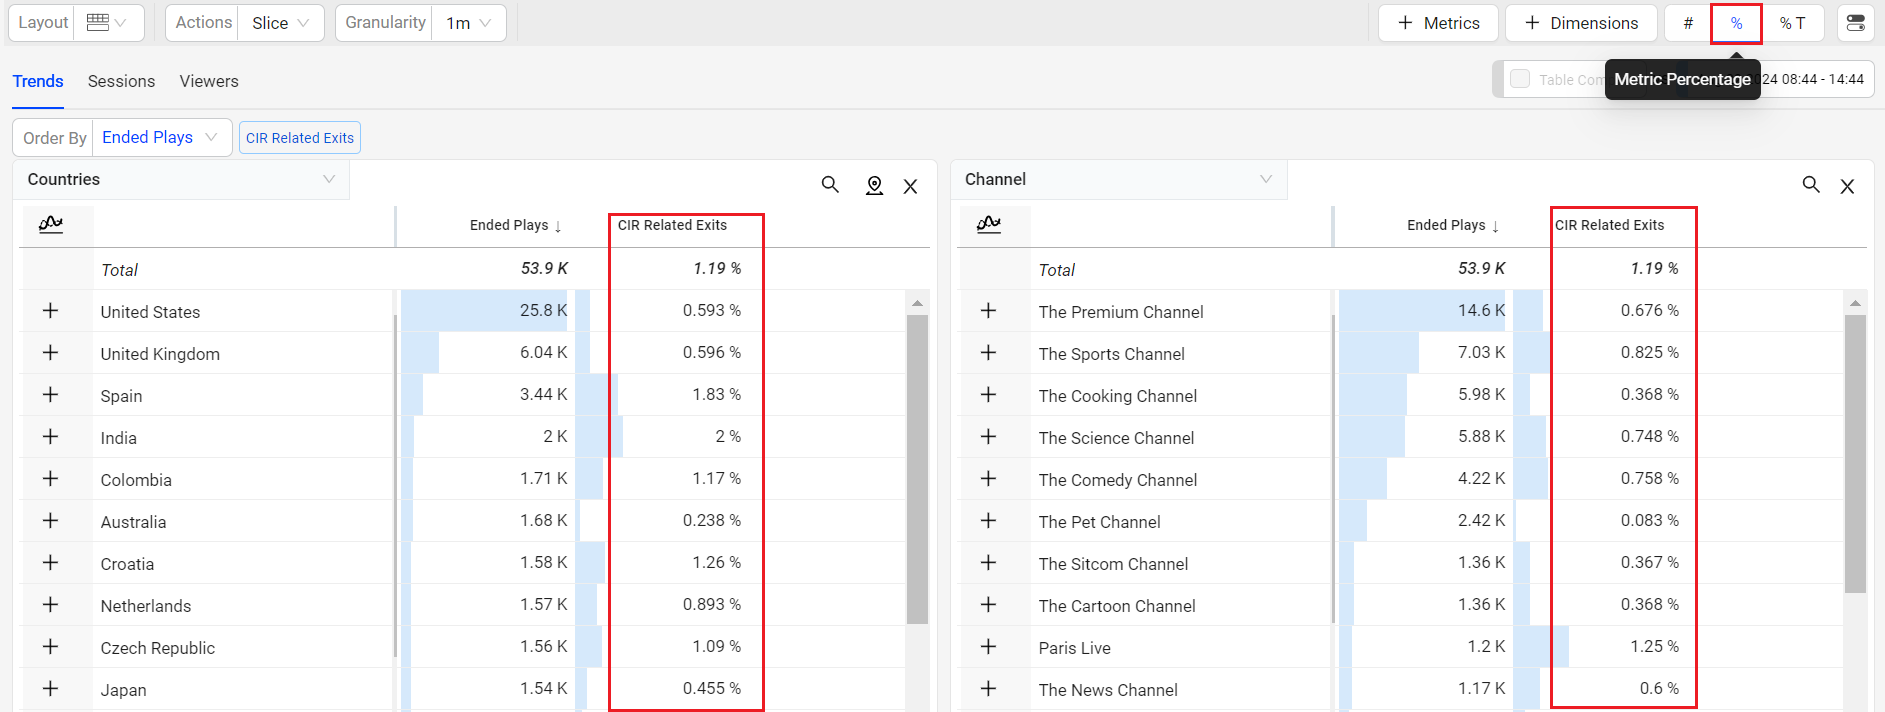This screenshot has height=712, width=1885.
Task: Switch to the Trends tab
Action: click(x=38, y=81)
